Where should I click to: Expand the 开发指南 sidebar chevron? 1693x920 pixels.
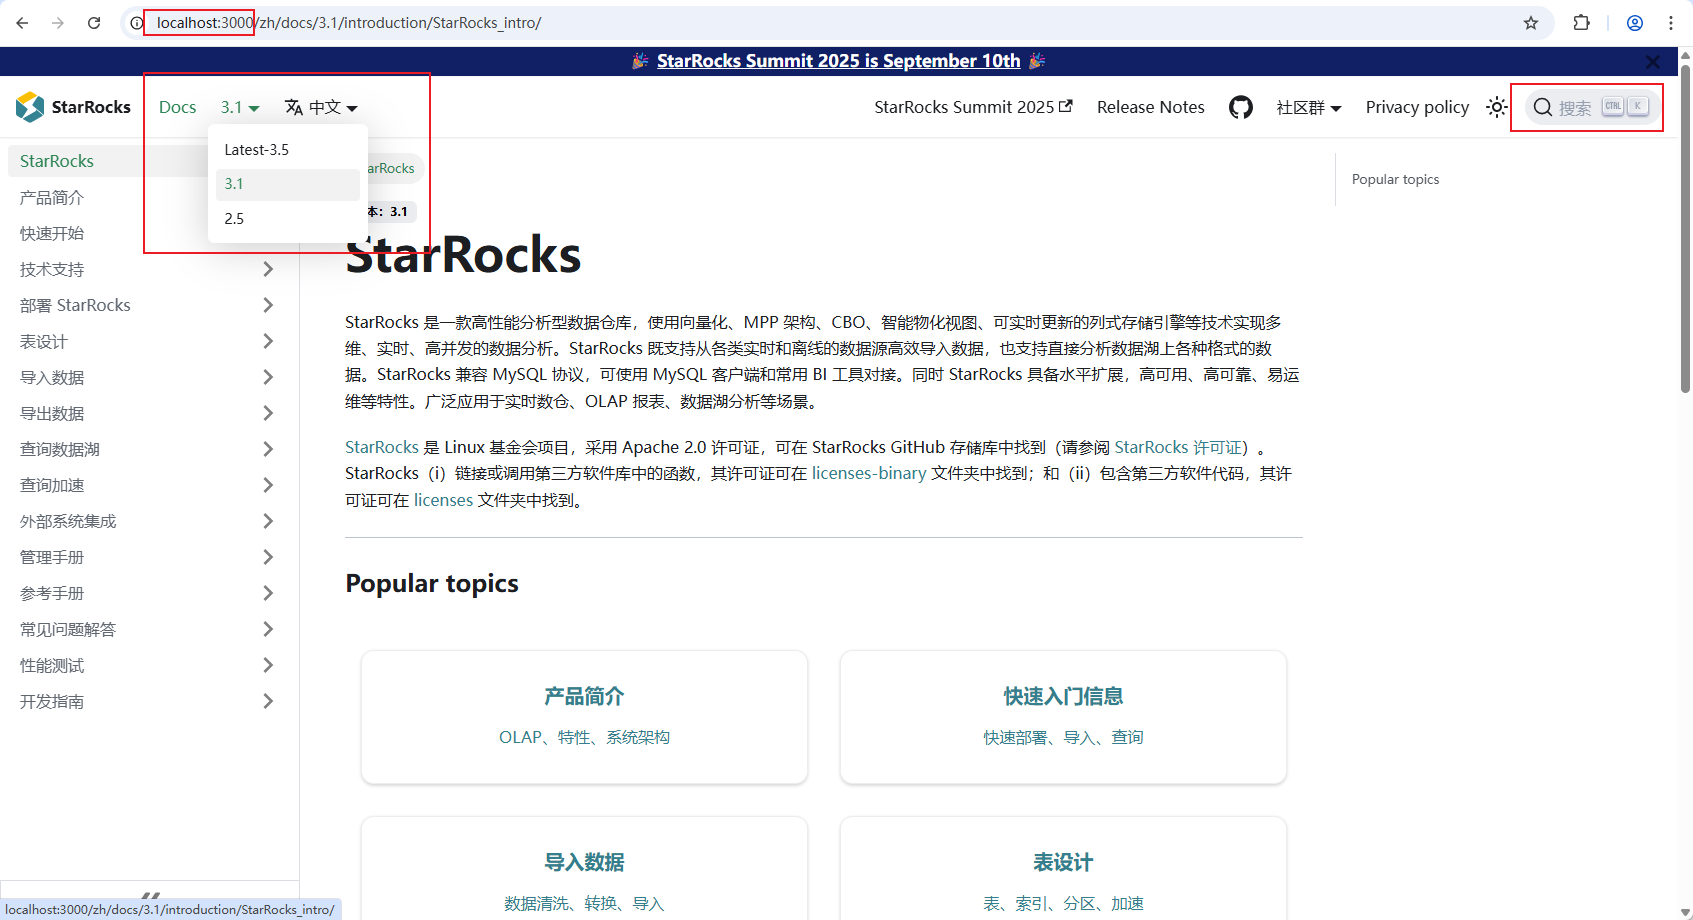click(x=268, y=701)
